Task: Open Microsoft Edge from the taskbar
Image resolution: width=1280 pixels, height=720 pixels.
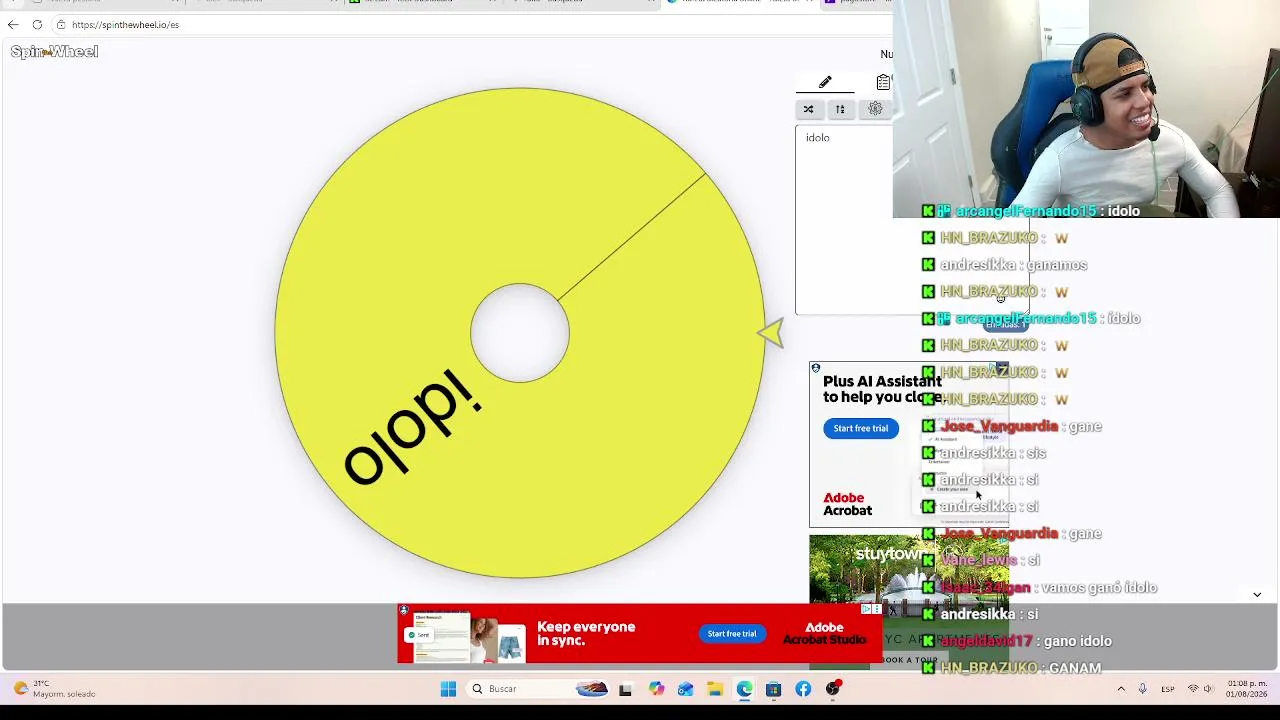Action: (744, 689)
